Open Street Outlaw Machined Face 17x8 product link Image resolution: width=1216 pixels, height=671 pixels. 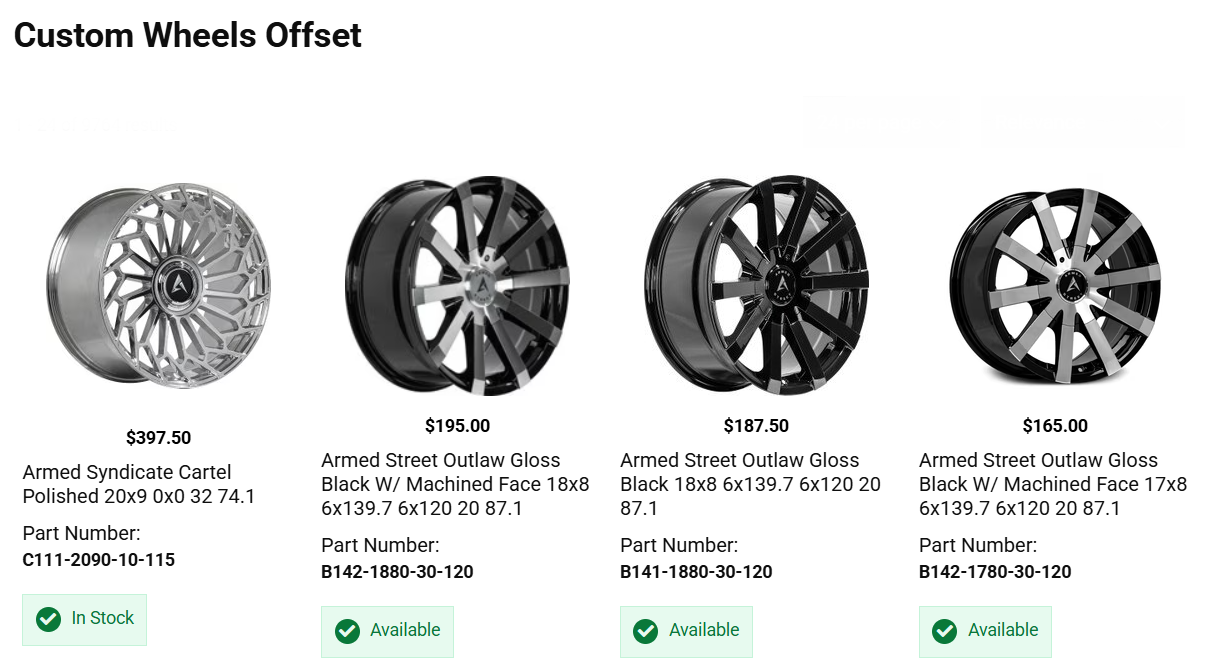pyautogui.click(x=1053, y=484)
